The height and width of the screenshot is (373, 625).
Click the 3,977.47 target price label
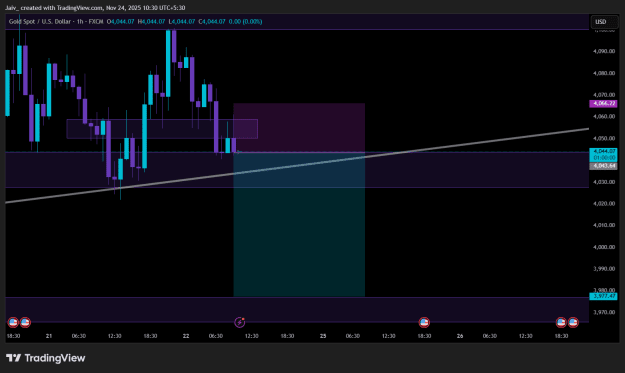(x=603, y=296)
